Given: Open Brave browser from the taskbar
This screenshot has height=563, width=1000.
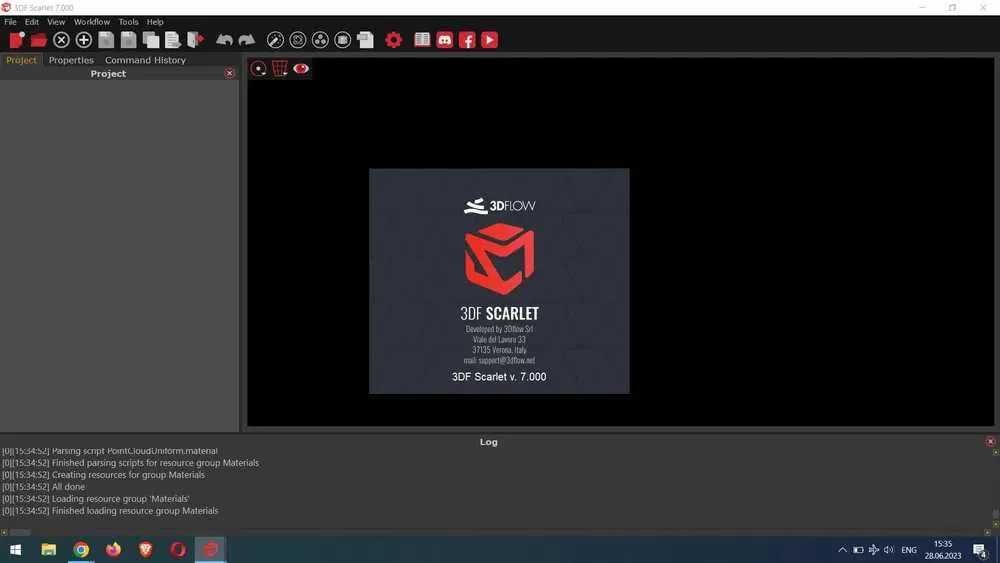Looking at the screenshot, I should [x=145, y=550].
